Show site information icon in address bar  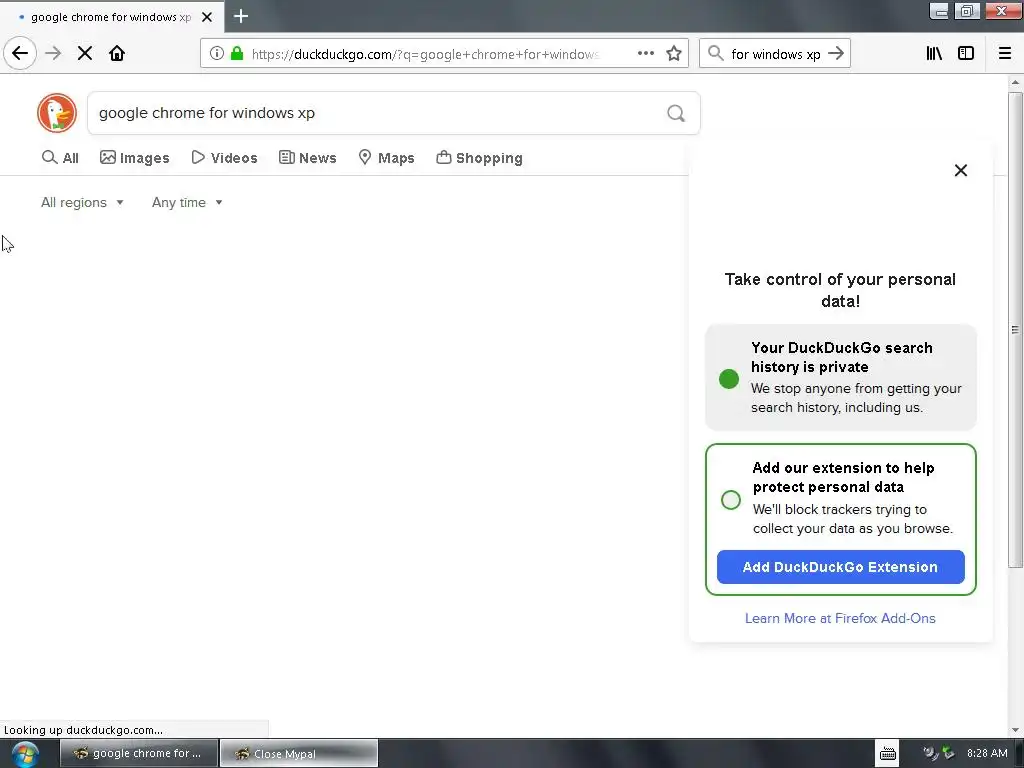click(217, 54)
